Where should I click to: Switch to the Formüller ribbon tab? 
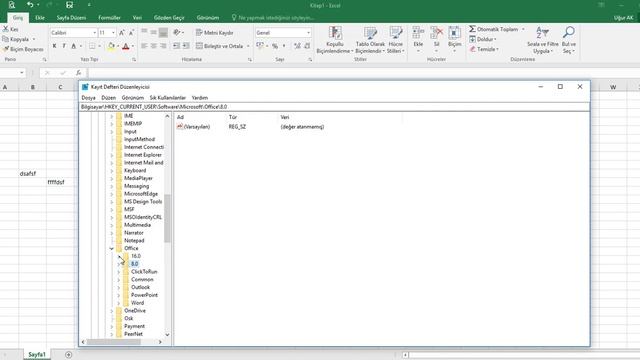pyautogui.click(x=109, y=18)
